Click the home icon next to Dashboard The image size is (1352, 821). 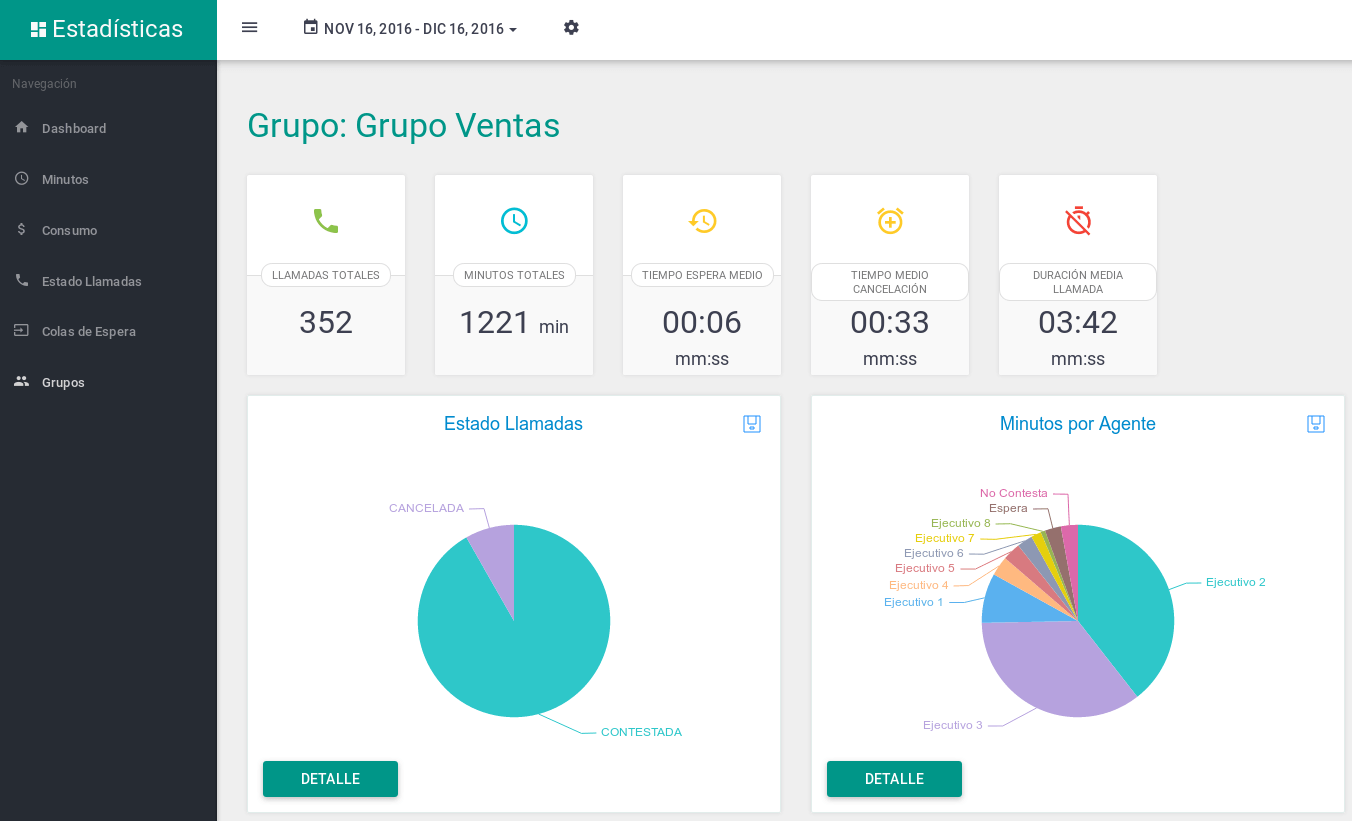[22, 127]
